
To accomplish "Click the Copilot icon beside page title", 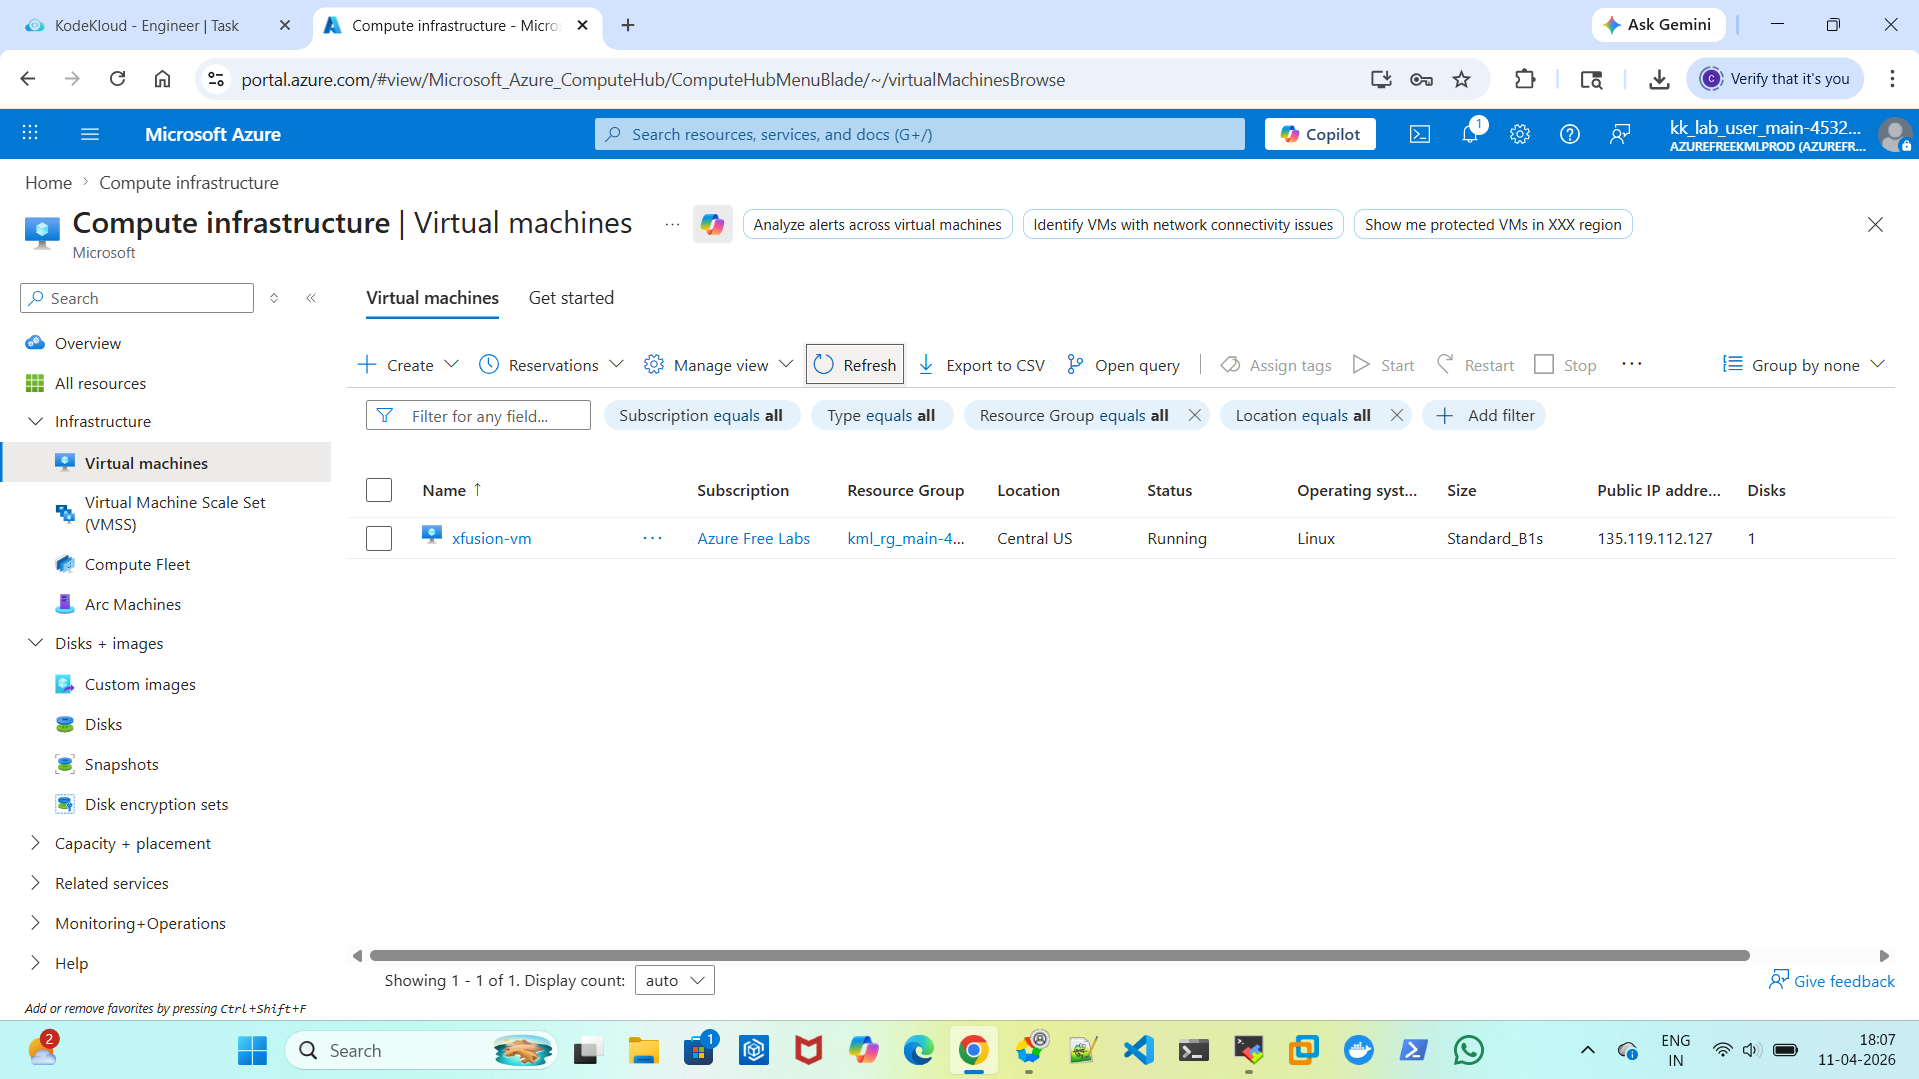I will pyautogui.click(x=712, y=224).
